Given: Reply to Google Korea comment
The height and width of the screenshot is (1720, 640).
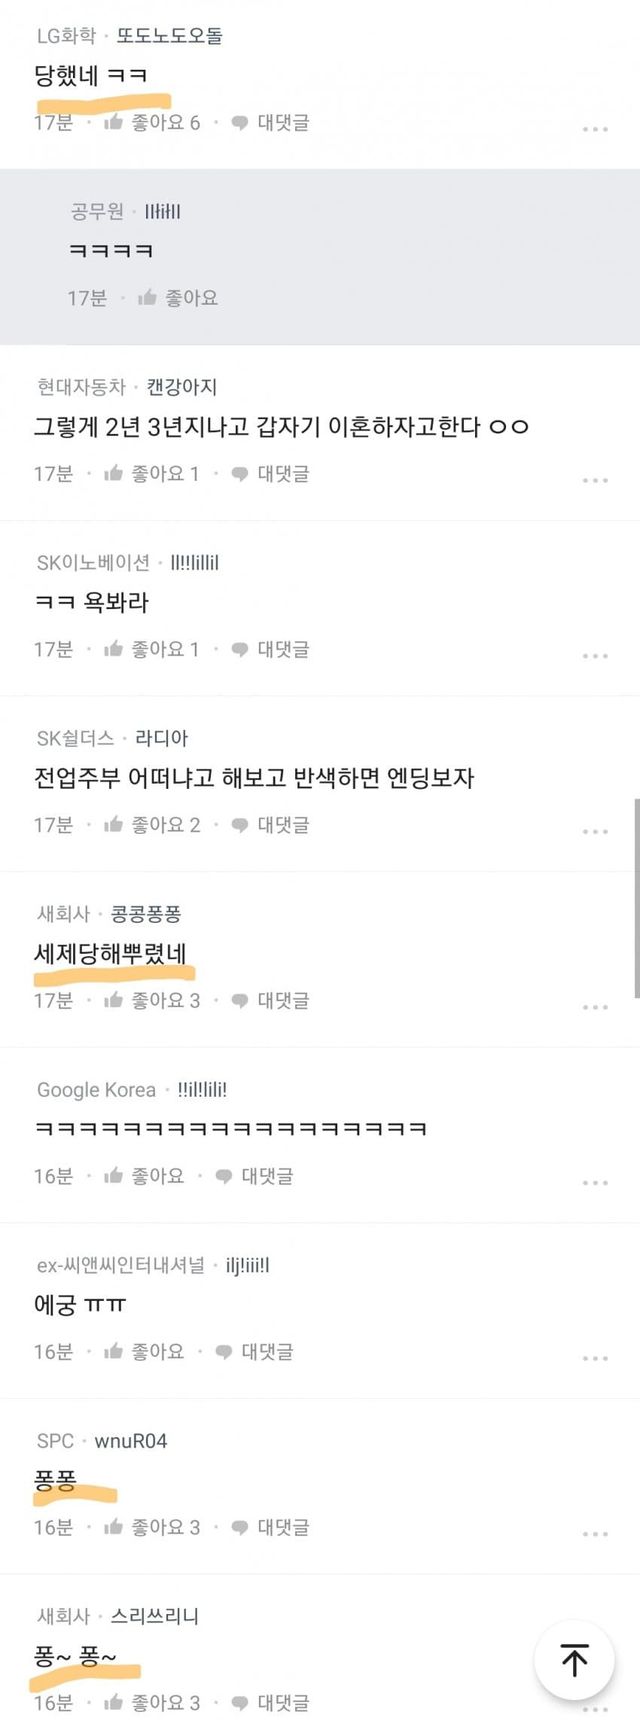Looking at the screenshot, I should (x=254, y=1177).
